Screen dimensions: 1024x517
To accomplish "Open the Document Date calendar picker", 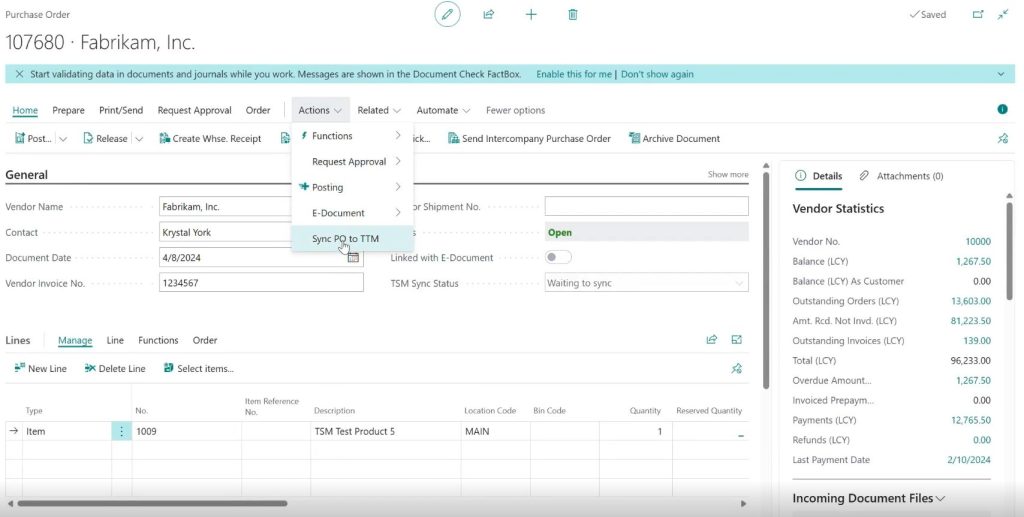I will pyautogui.click(x=353, y=258).
